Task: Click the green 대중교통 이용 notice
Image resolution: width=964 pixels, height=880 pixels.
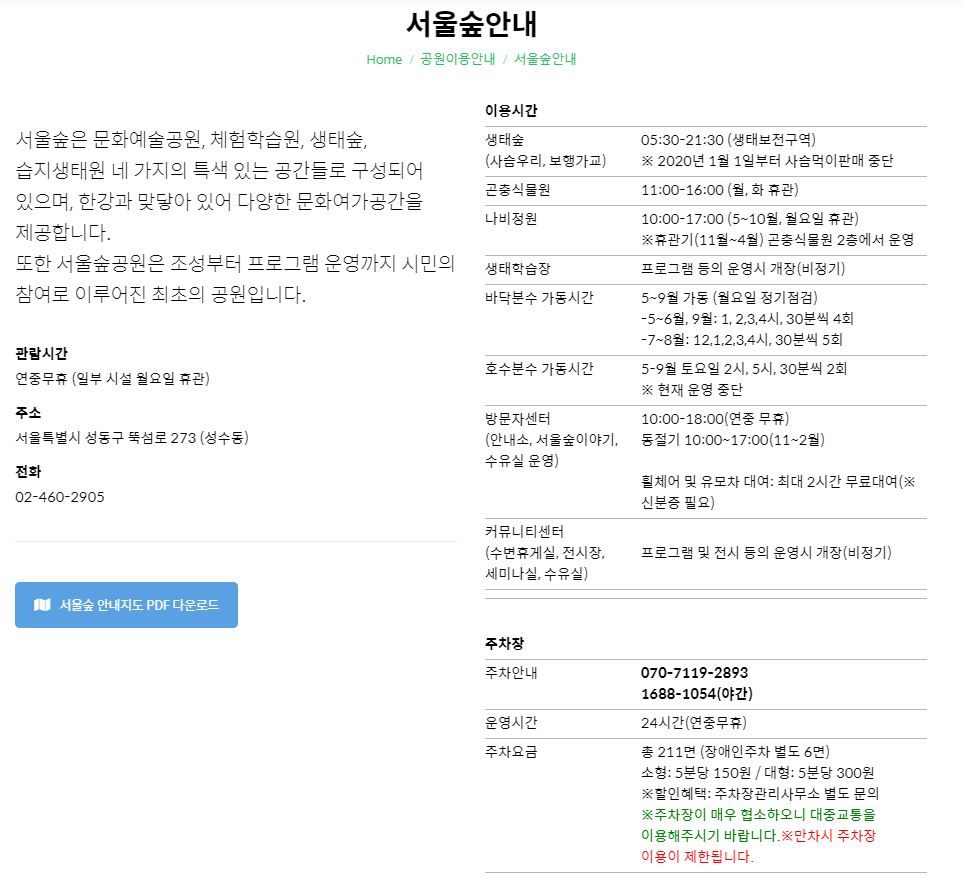Action: pos(758,814)
